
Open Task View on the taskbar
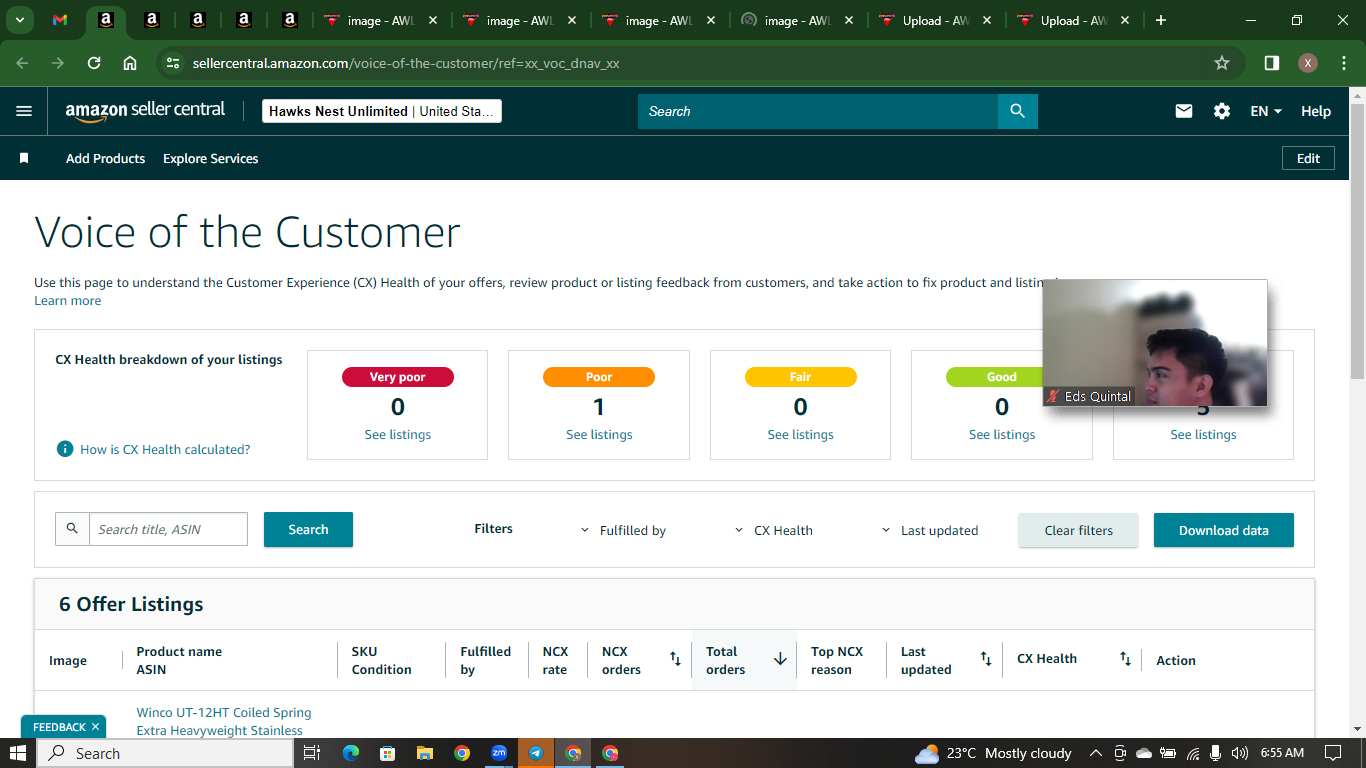(312, 753)
